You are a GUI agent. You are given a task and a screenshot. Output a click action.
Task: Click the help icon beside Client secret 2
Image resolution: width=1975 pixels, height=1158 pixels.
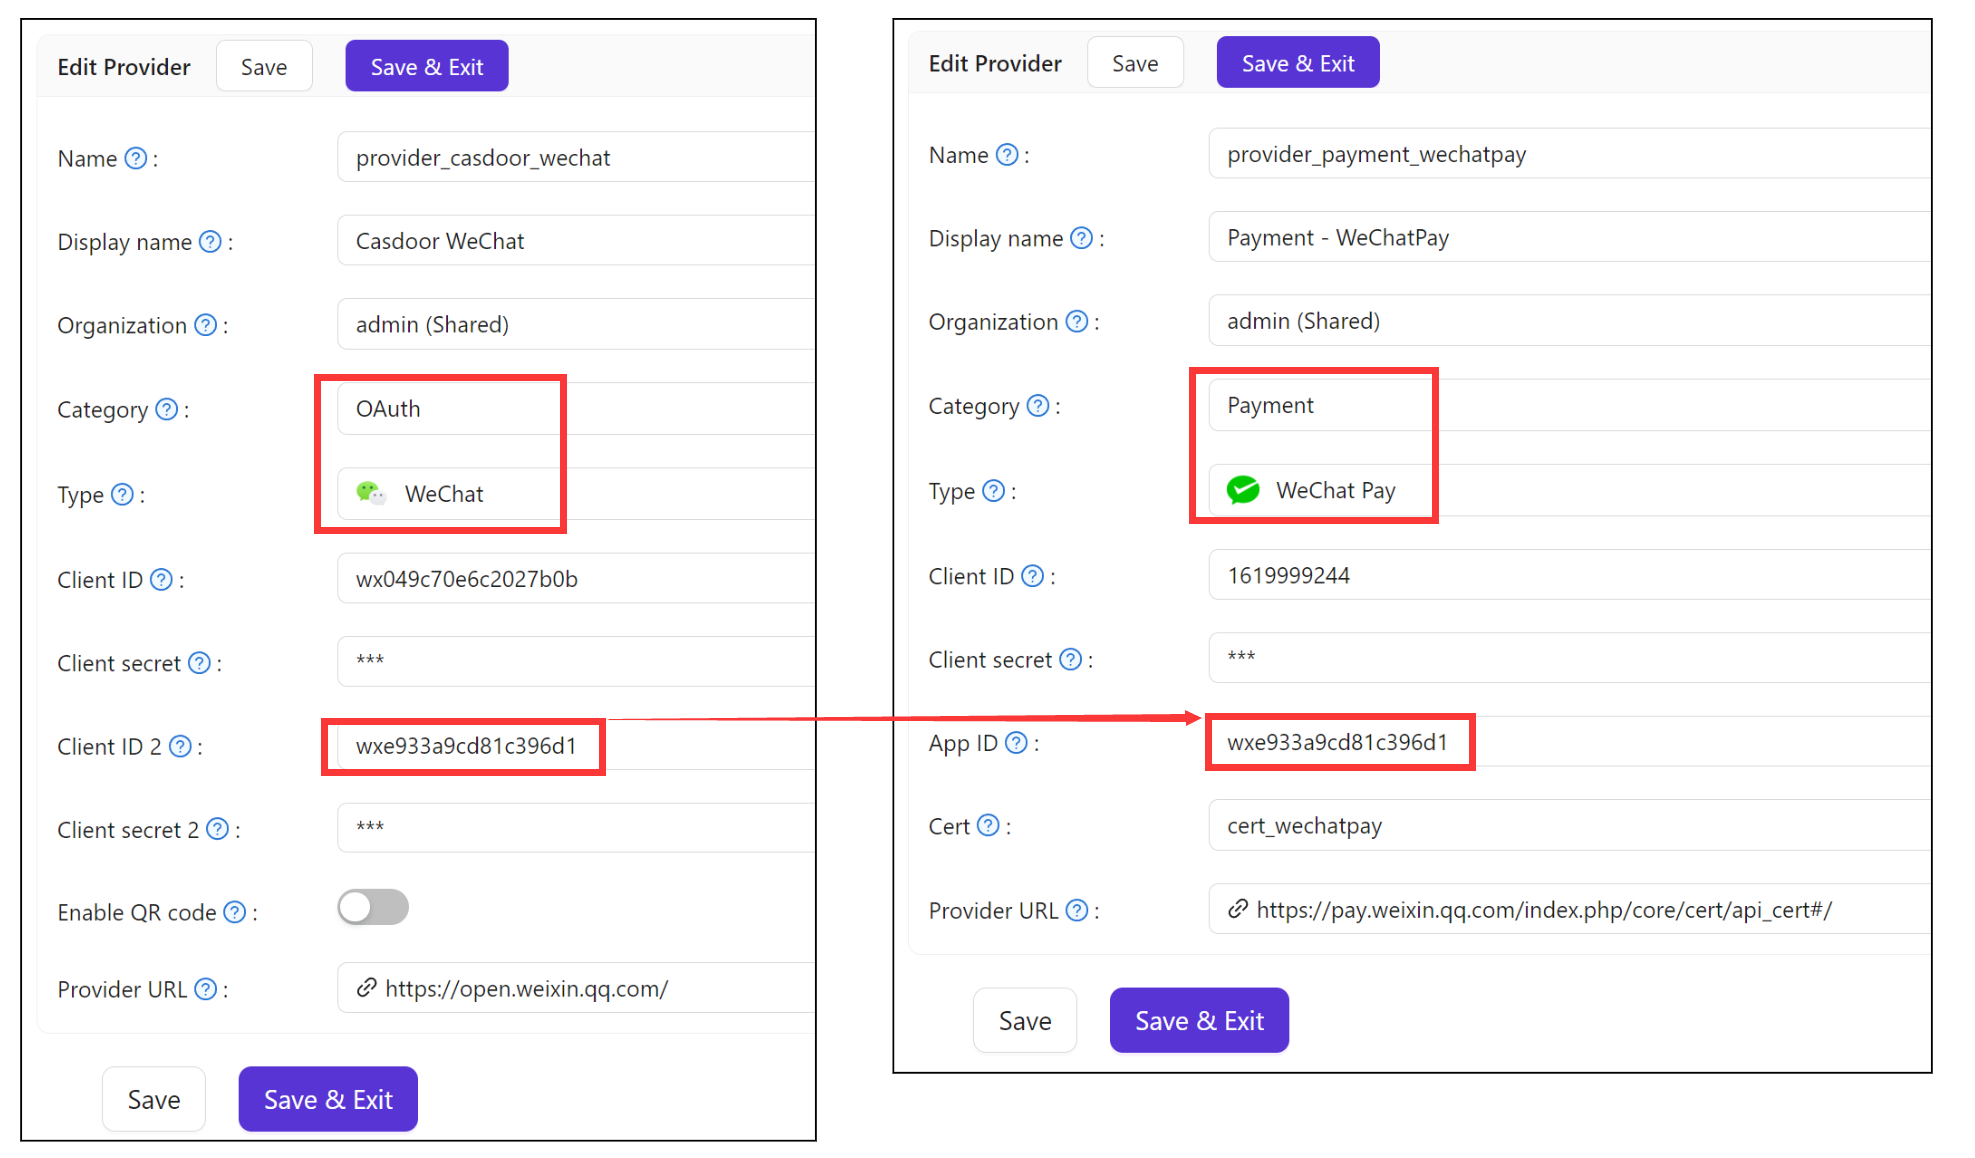(217, 829)
